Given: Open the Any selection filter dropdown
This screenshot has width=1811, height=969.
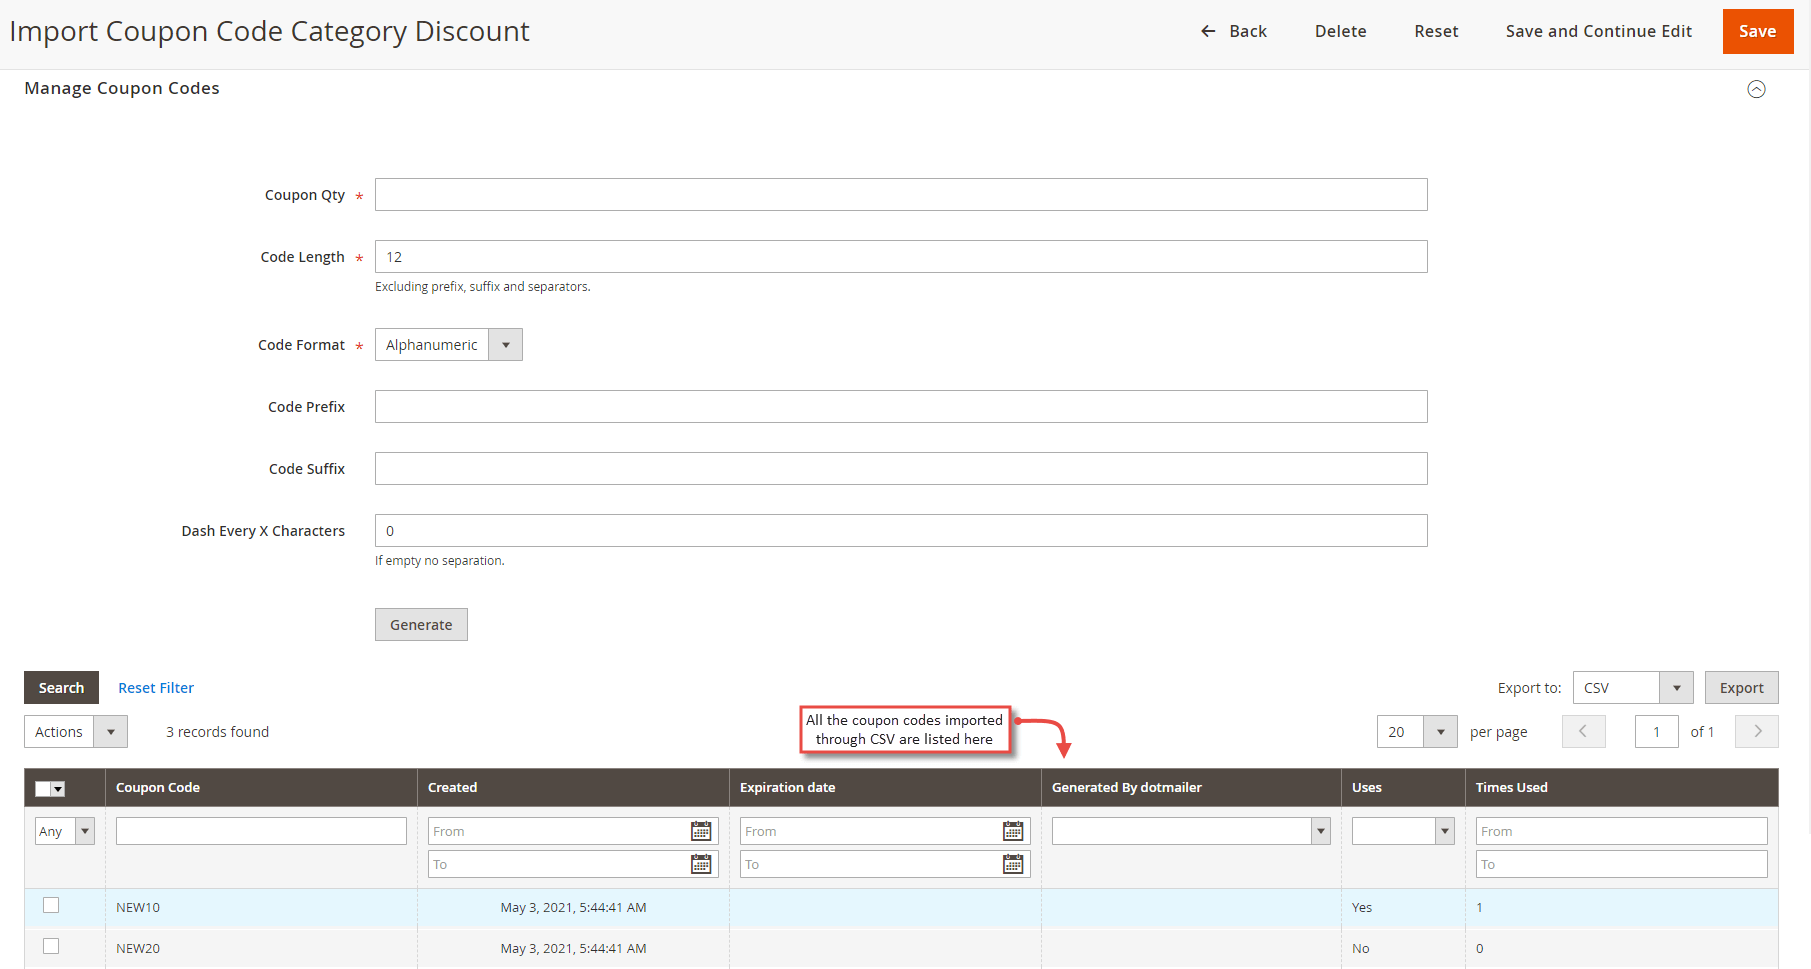Looking at the screenshot, I should point(65,831).
